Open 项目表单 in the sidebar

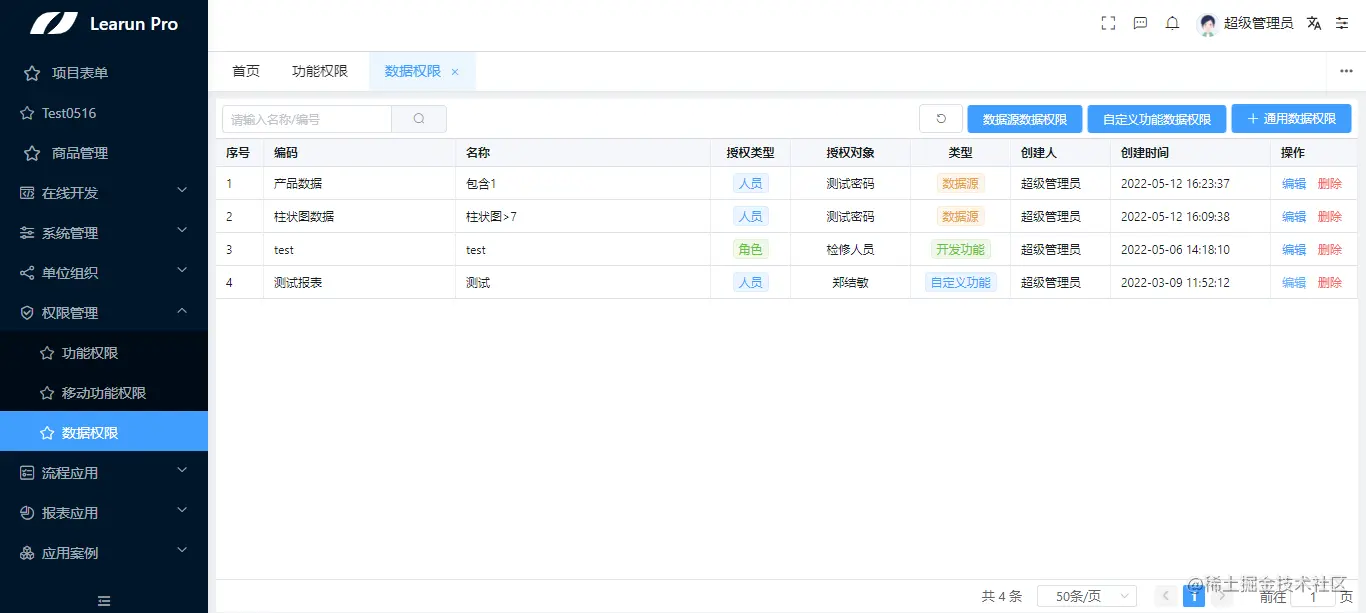click(104, 73)
